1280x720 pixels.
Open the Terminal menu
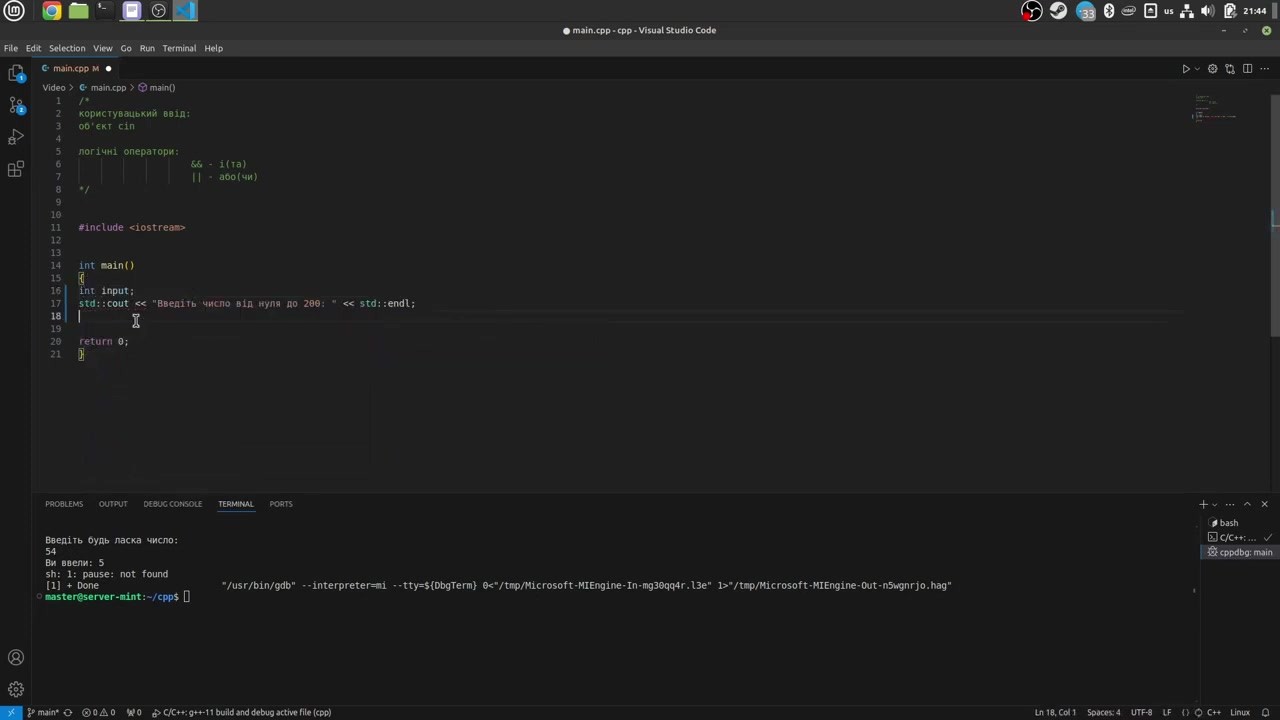(179, 48)
